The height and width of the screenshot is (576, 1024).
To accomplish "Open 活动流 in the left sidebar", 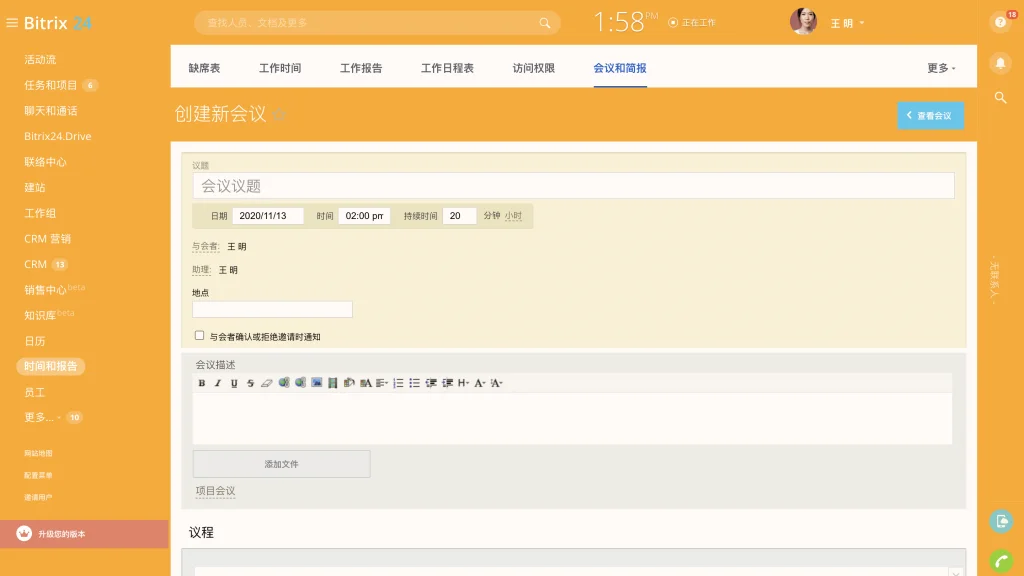I will click(40, 59).
